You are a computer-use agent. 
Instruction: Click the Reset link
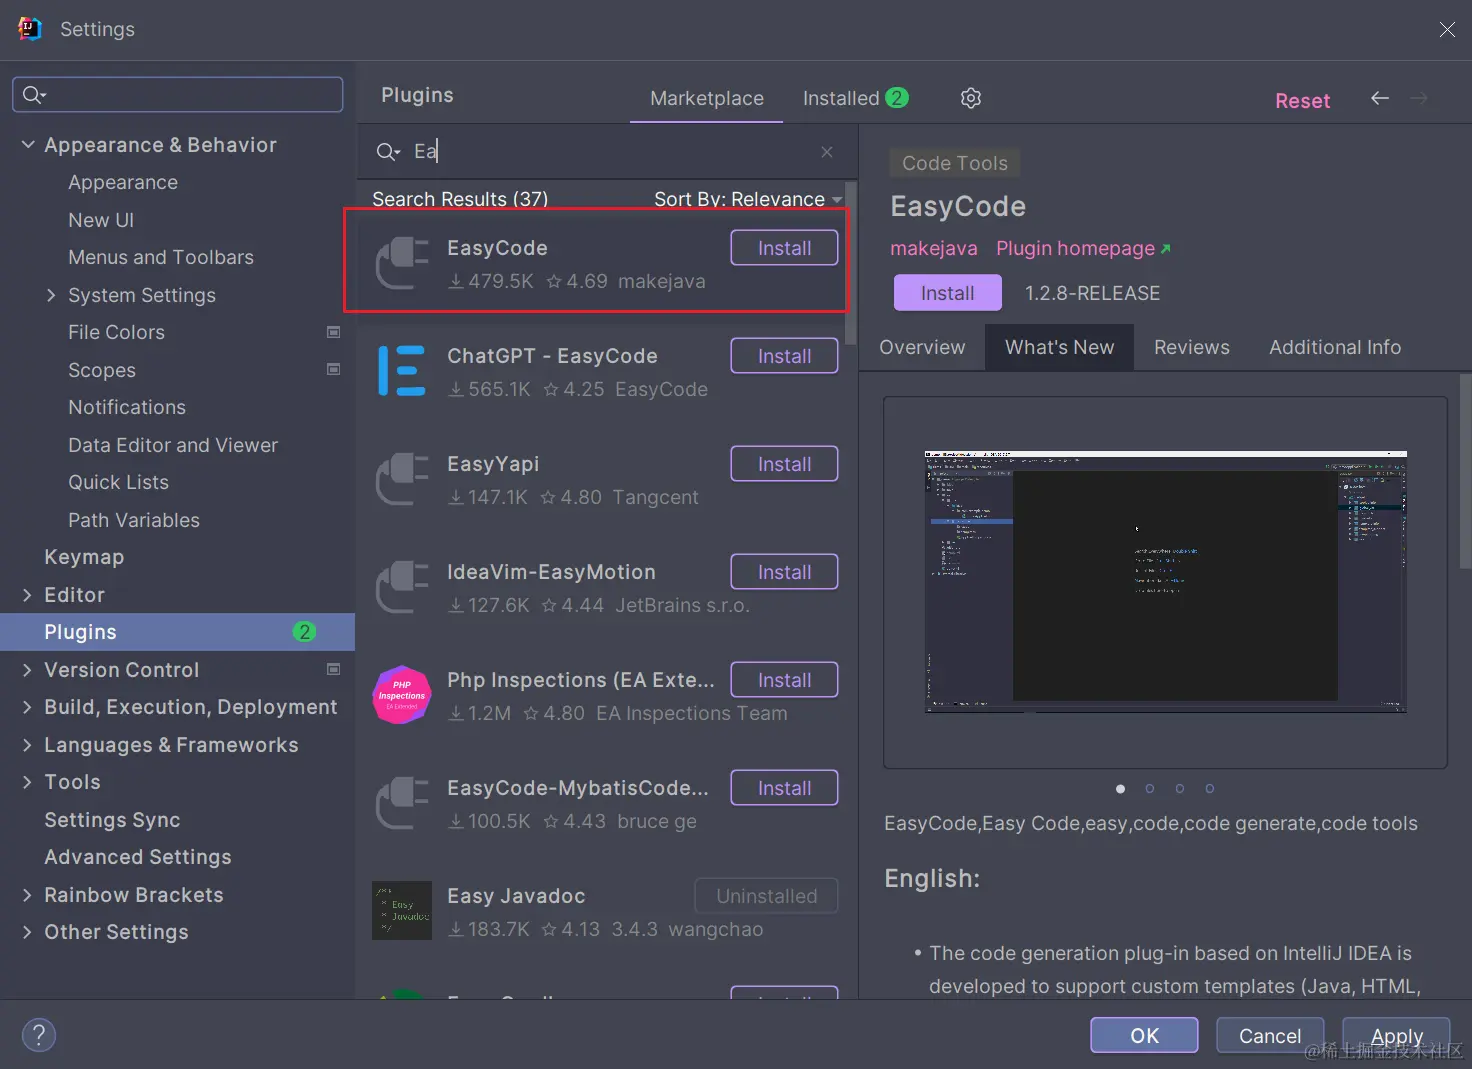(1302, 100)
